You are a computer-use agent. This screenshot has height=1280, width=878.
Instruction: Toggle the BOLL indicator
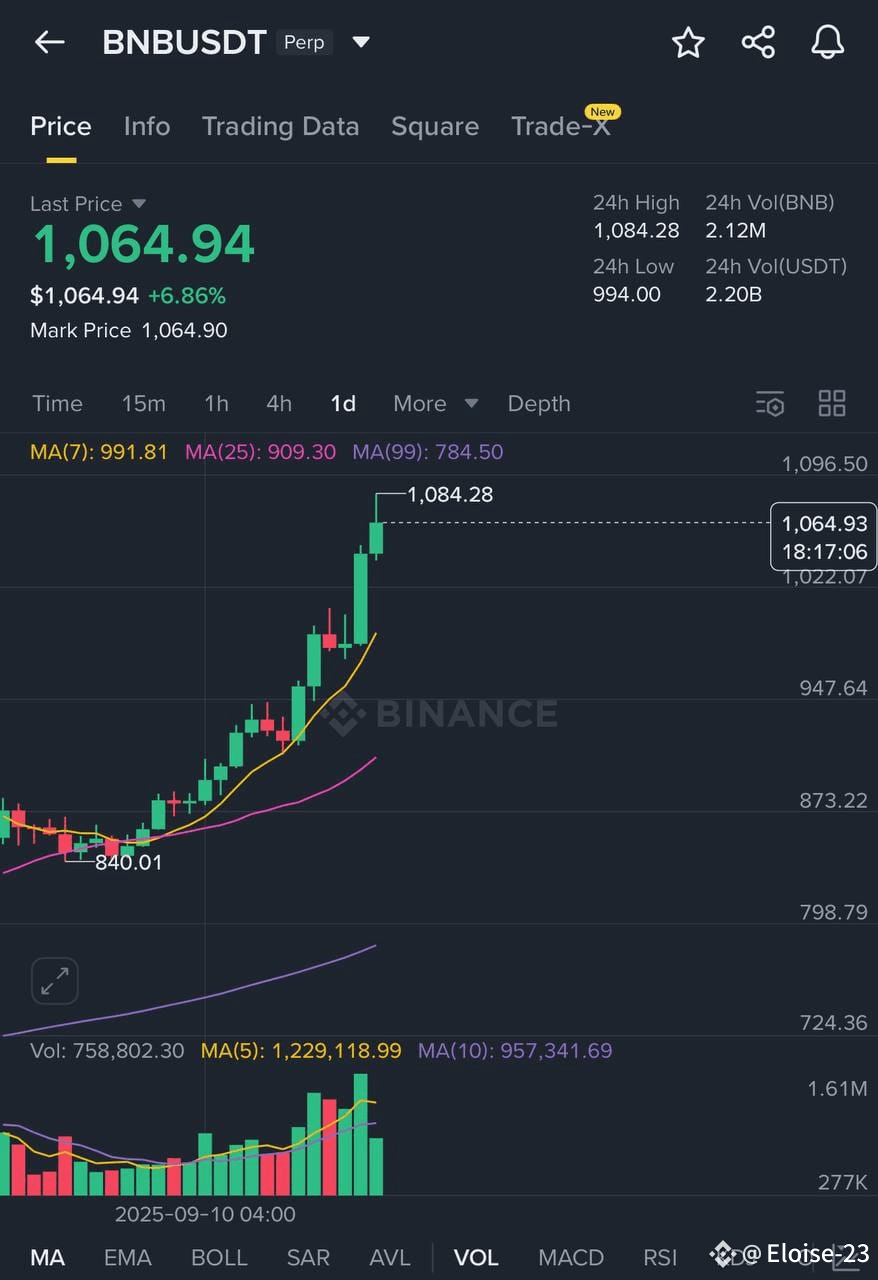(x=219, y=1257)
